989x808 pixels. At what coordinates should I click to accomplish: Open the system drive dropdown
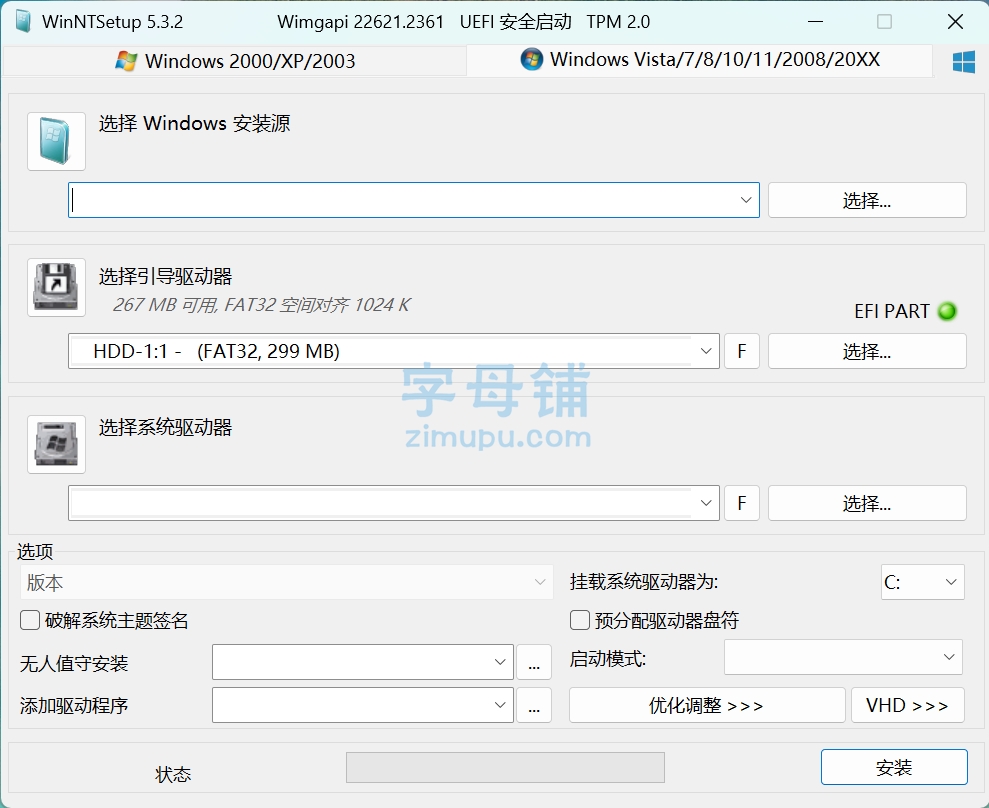[394, 503]
